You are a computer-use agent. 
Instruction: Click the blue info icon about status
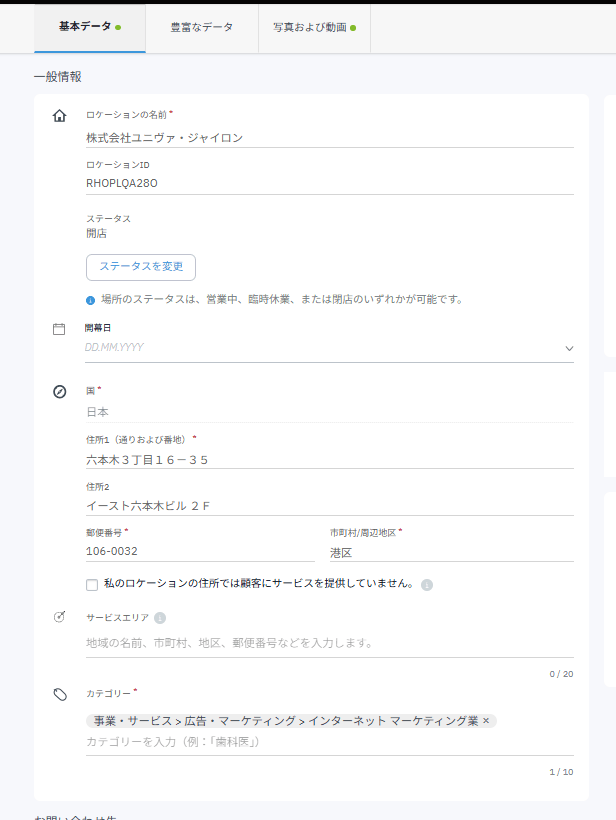coord(91,299)
